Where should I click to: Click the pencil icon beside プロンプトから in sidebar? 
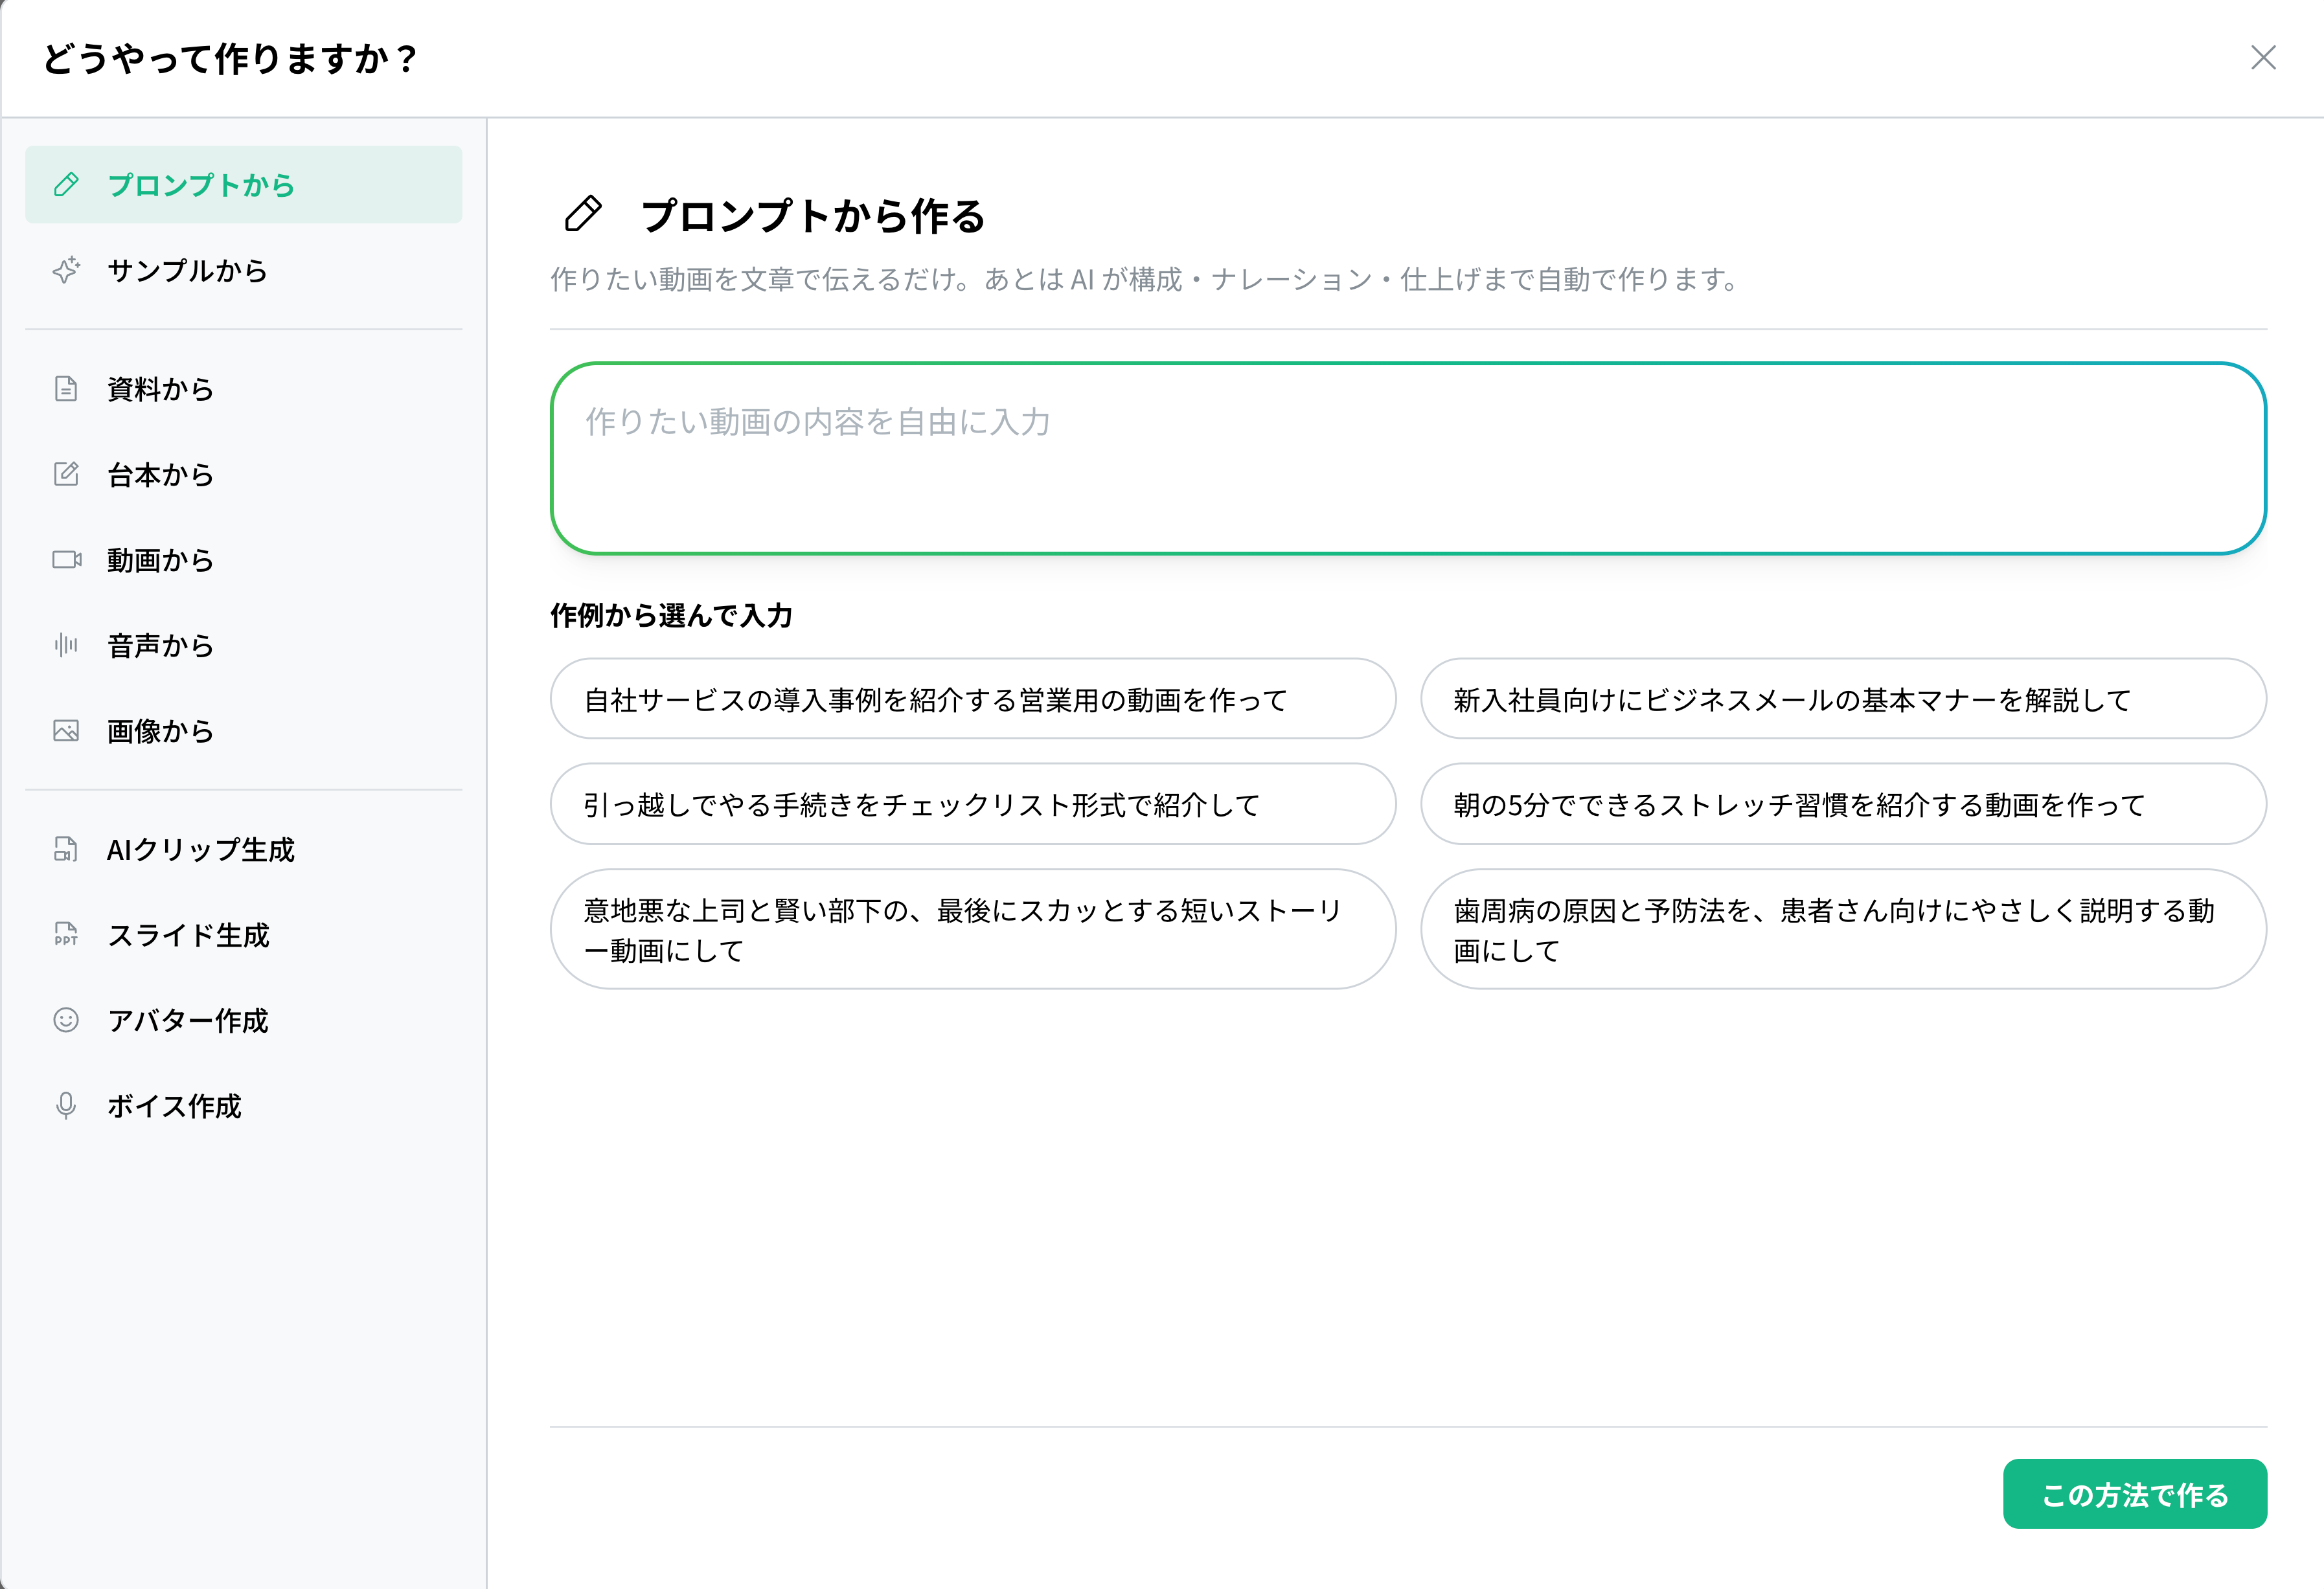click(66, 185)
